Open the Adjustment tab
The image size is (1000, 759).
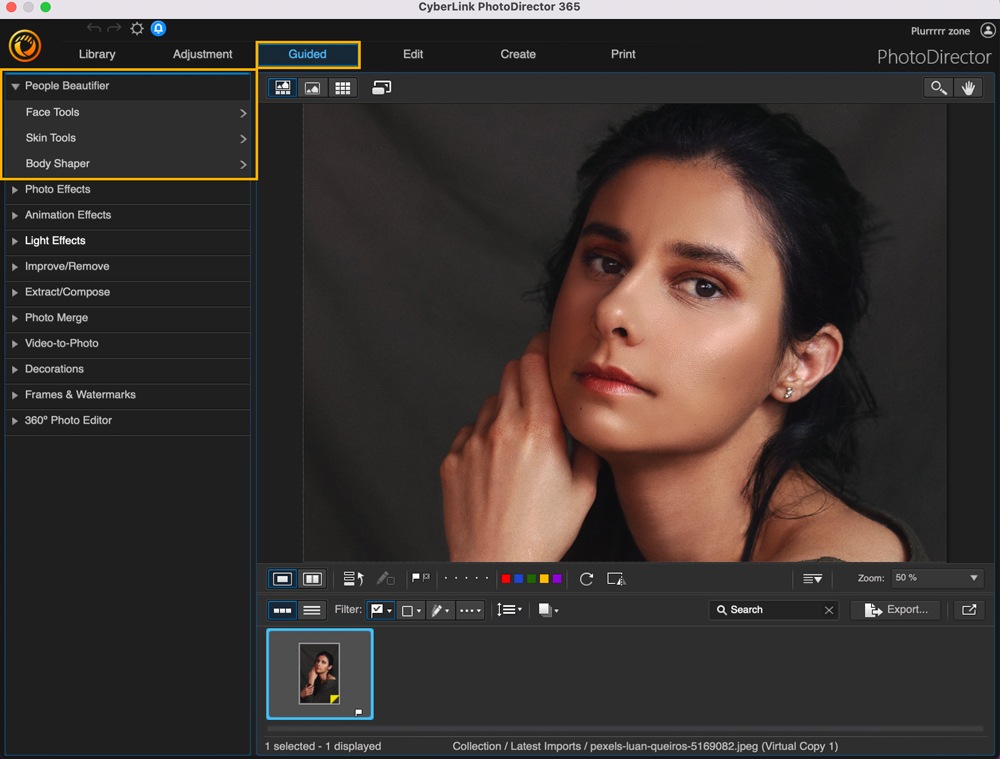click(202, 54)
